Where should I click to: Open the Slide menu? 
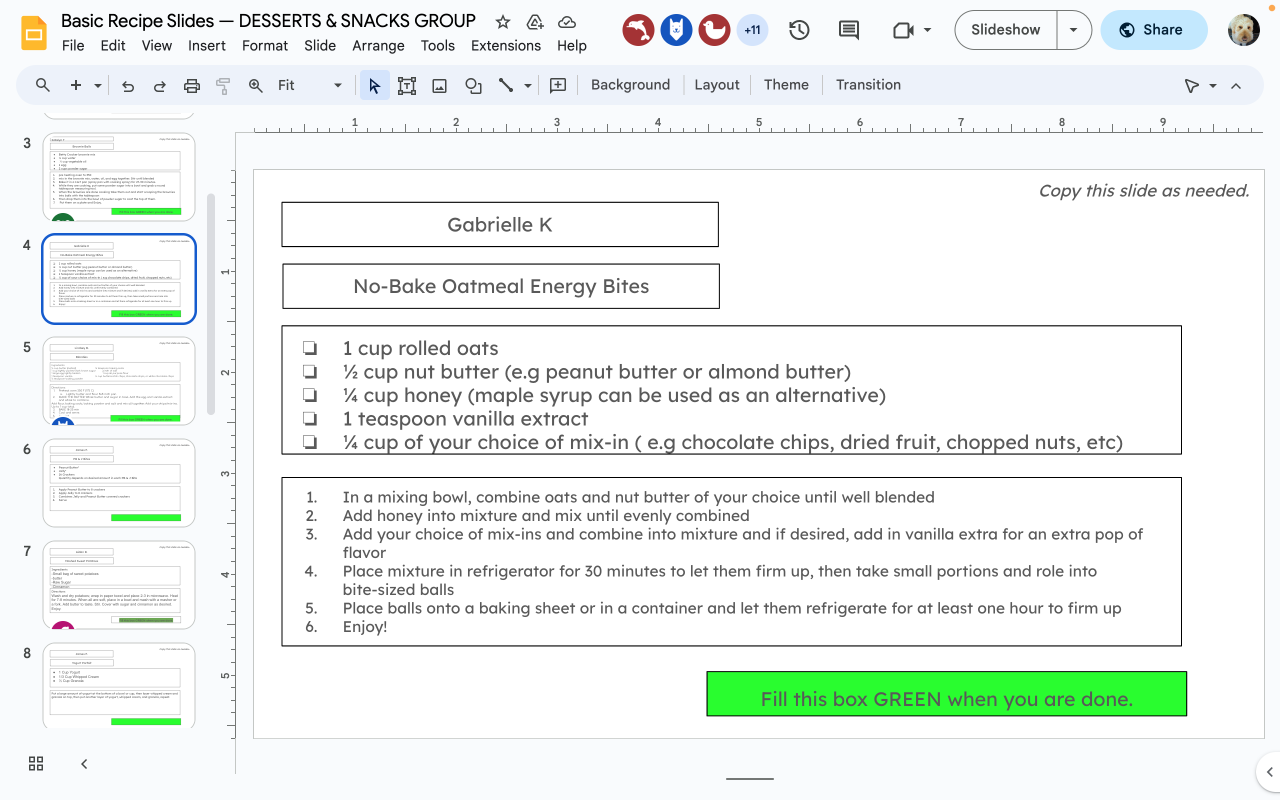click(320, 45)
